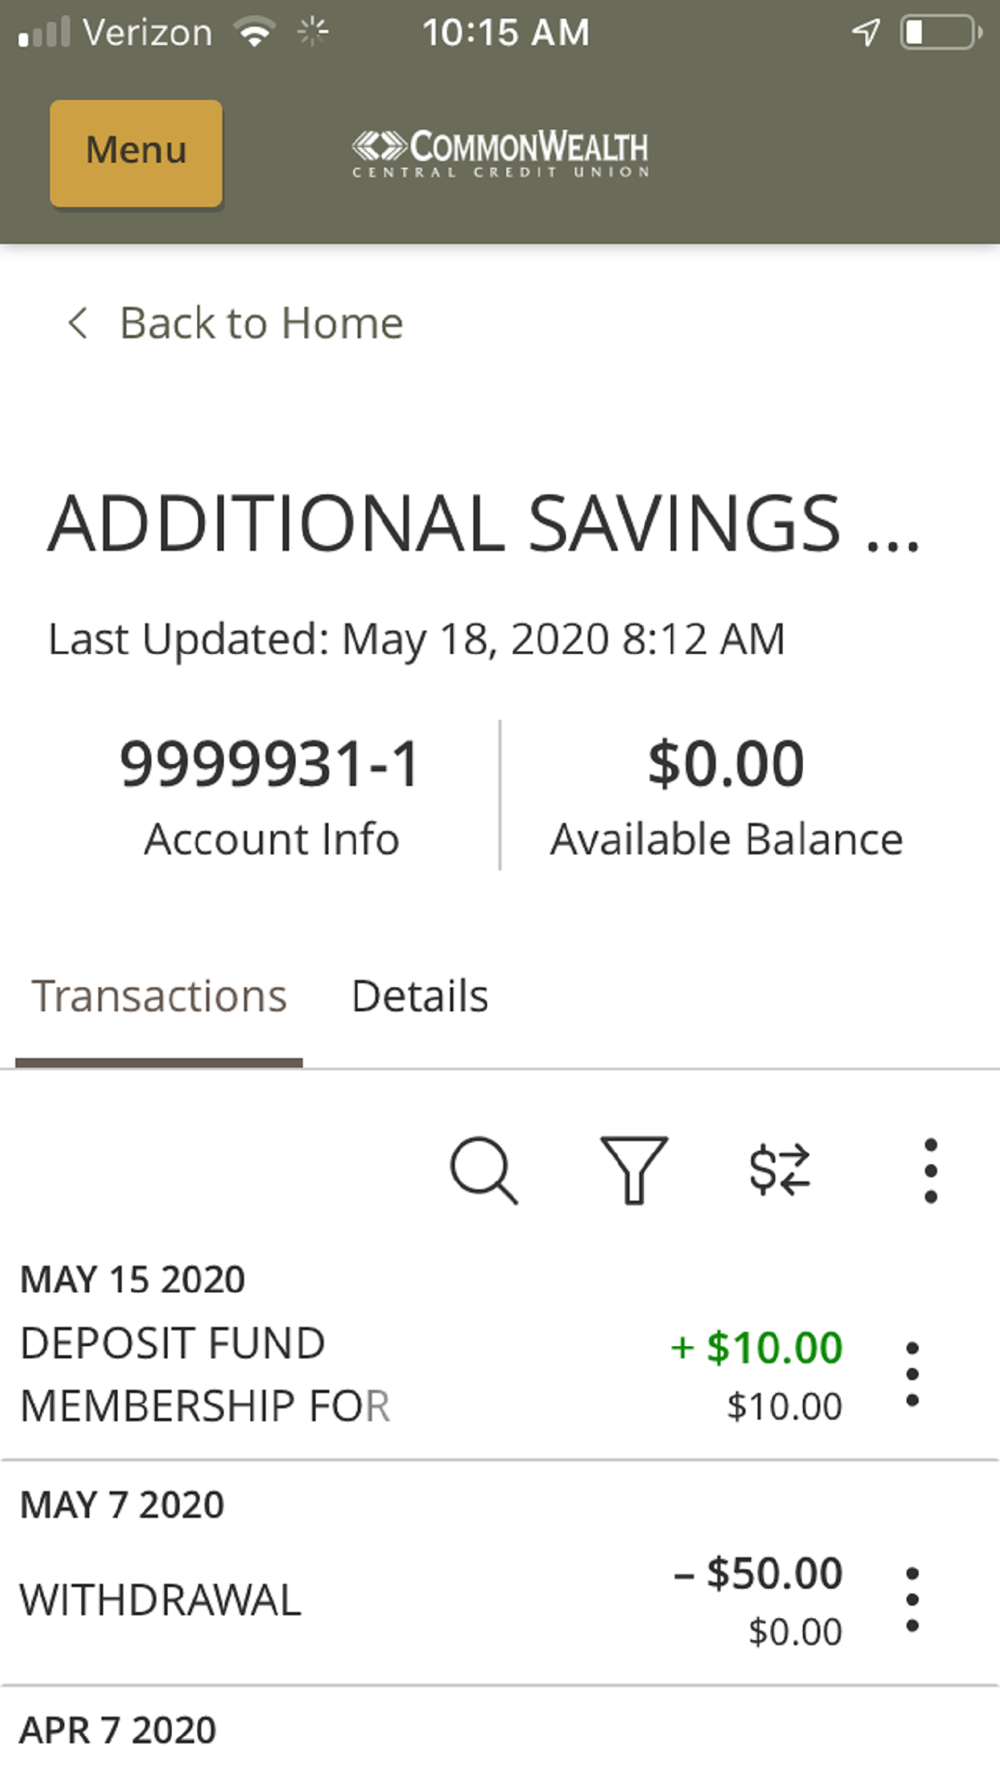This screenshot has width=1000, height=1778.
Task: Tap the Wi-Fi status icon
Action: [255, 33]
